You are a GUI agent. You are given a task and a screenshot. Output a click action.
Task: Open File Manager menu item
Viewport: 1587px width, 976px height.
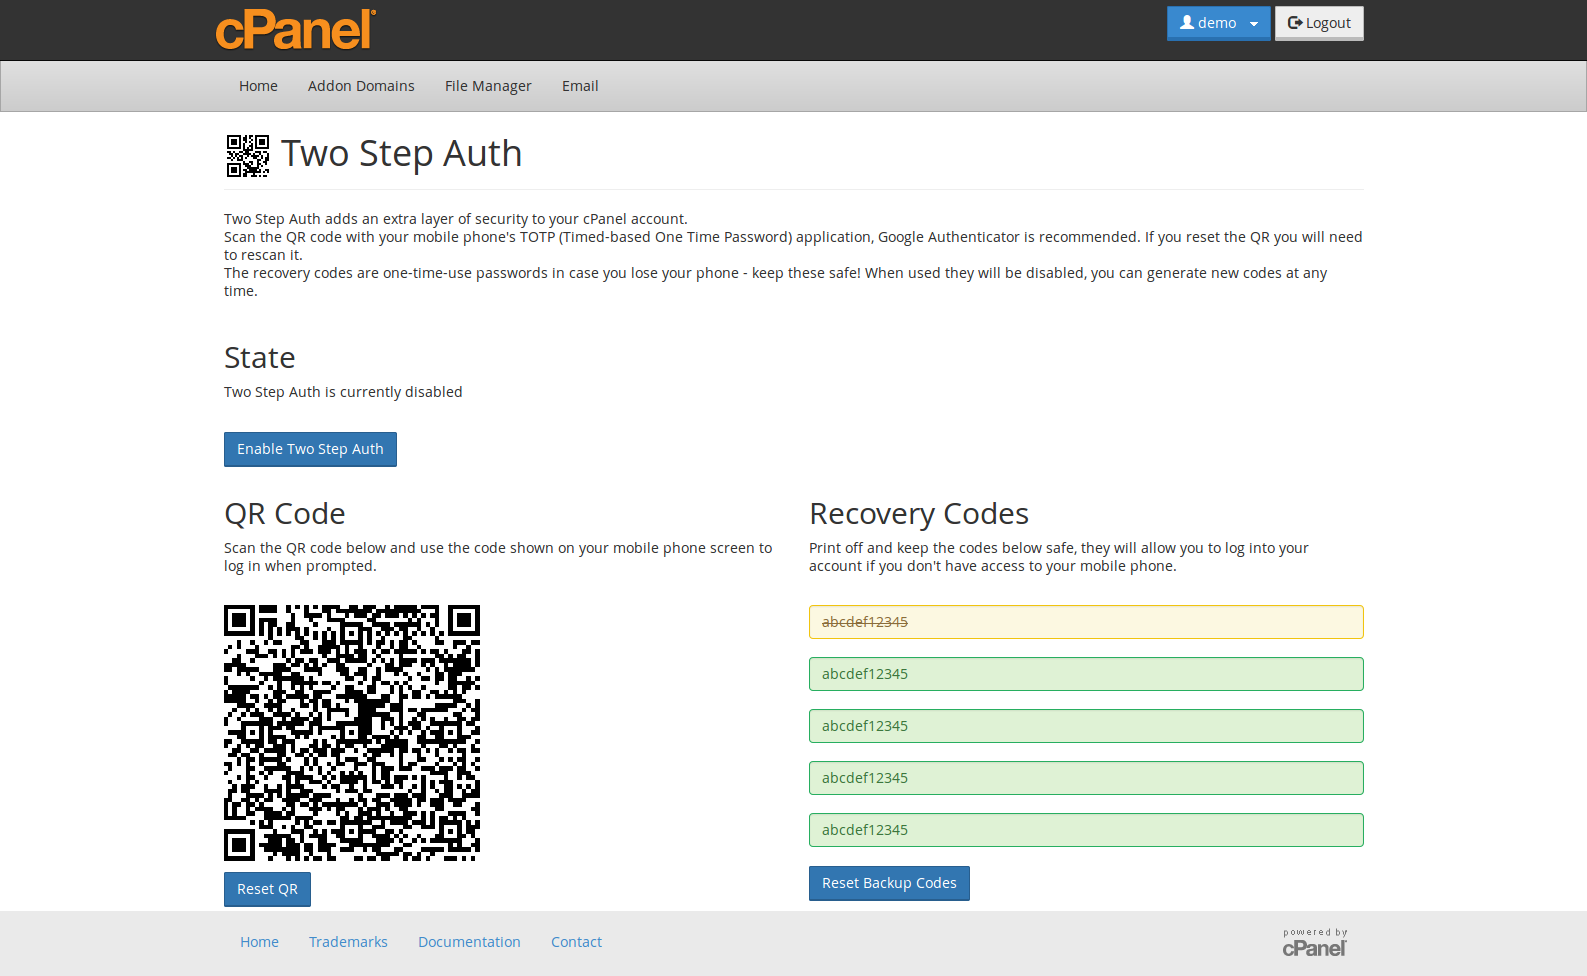[488, 86]
